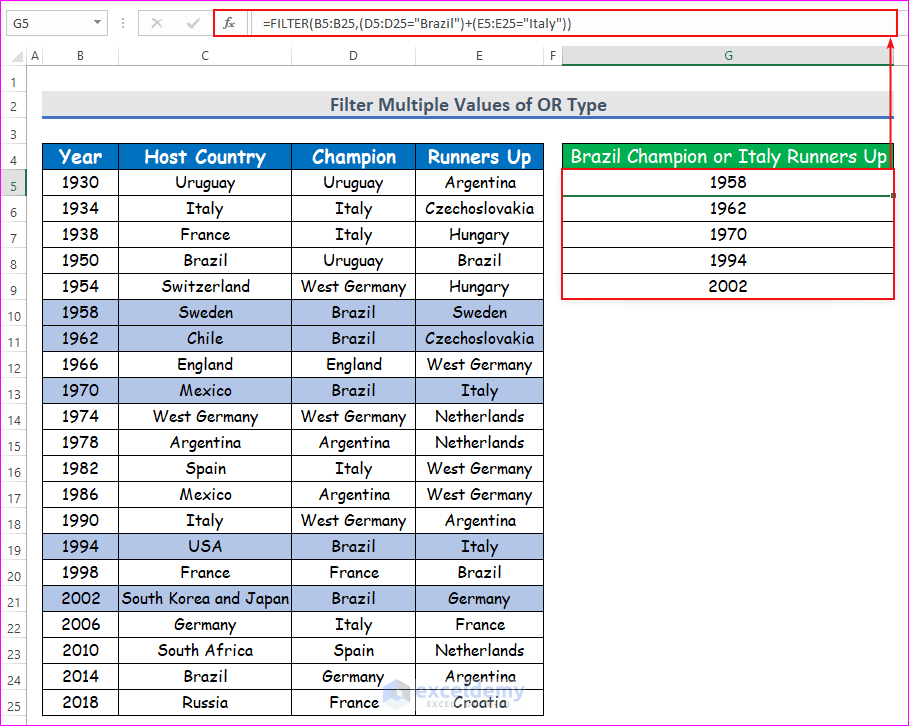
Task: Click the 'Year' header cell
Action: point(80,157)
